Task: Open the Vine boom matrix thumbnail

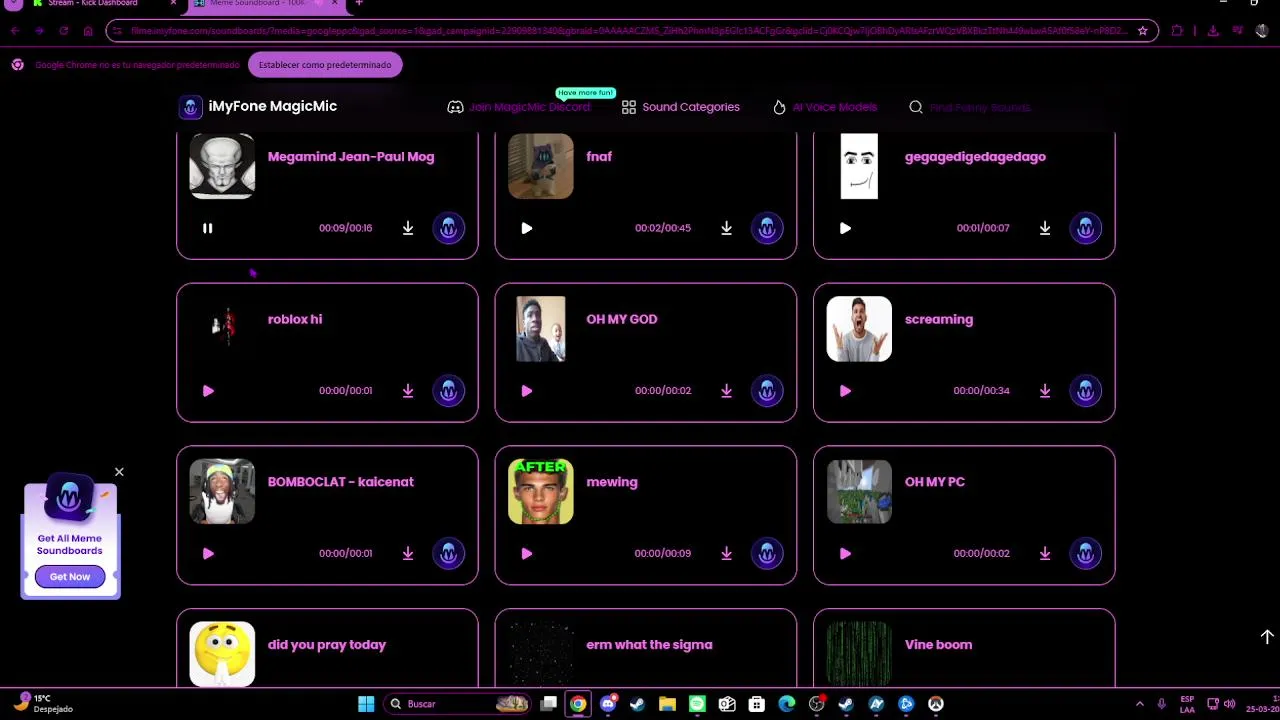Action: pos(859,654)
